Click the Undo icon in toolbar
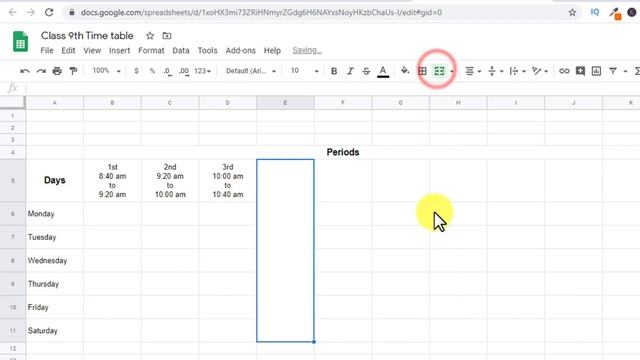This screenshot has height=360, width=640. tap(24, 71)
